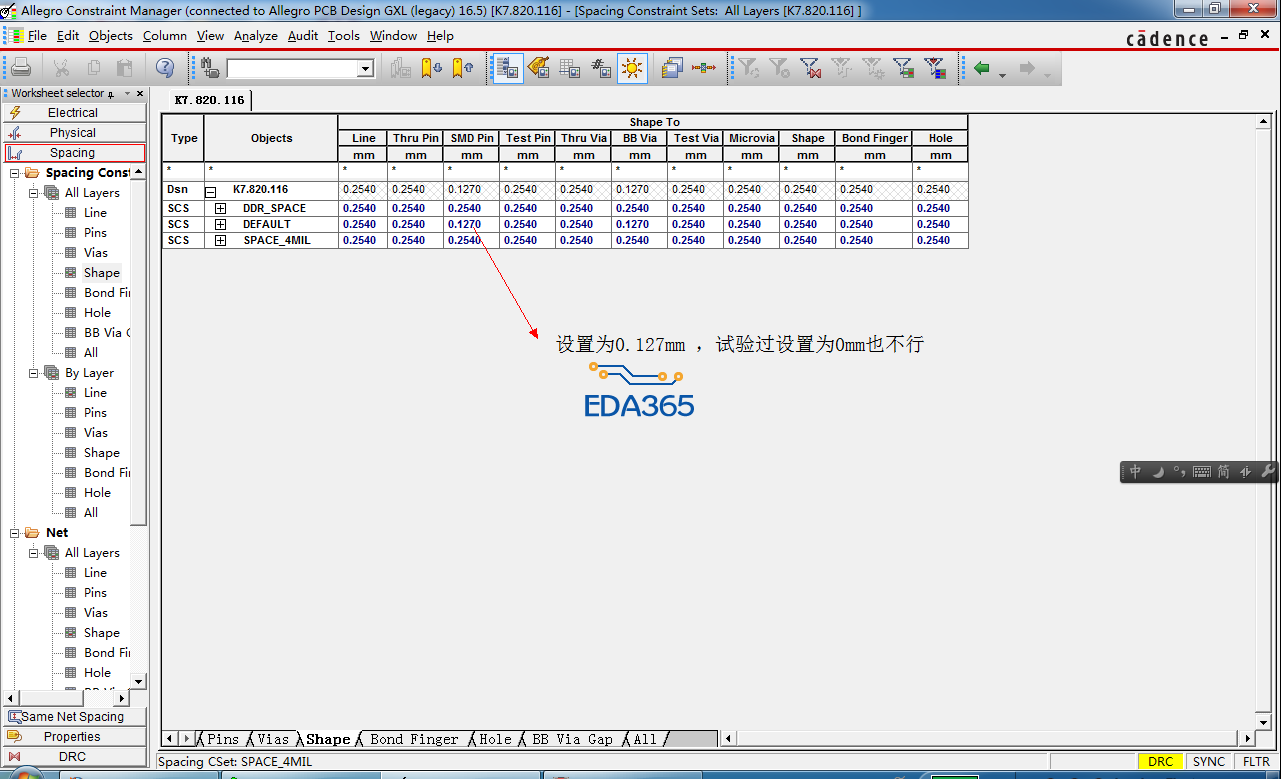Click the Worksheet selector tree scroll-down arrow
Image resolution: width=1281 pixels, height=779 pixels.
[139, 681]
